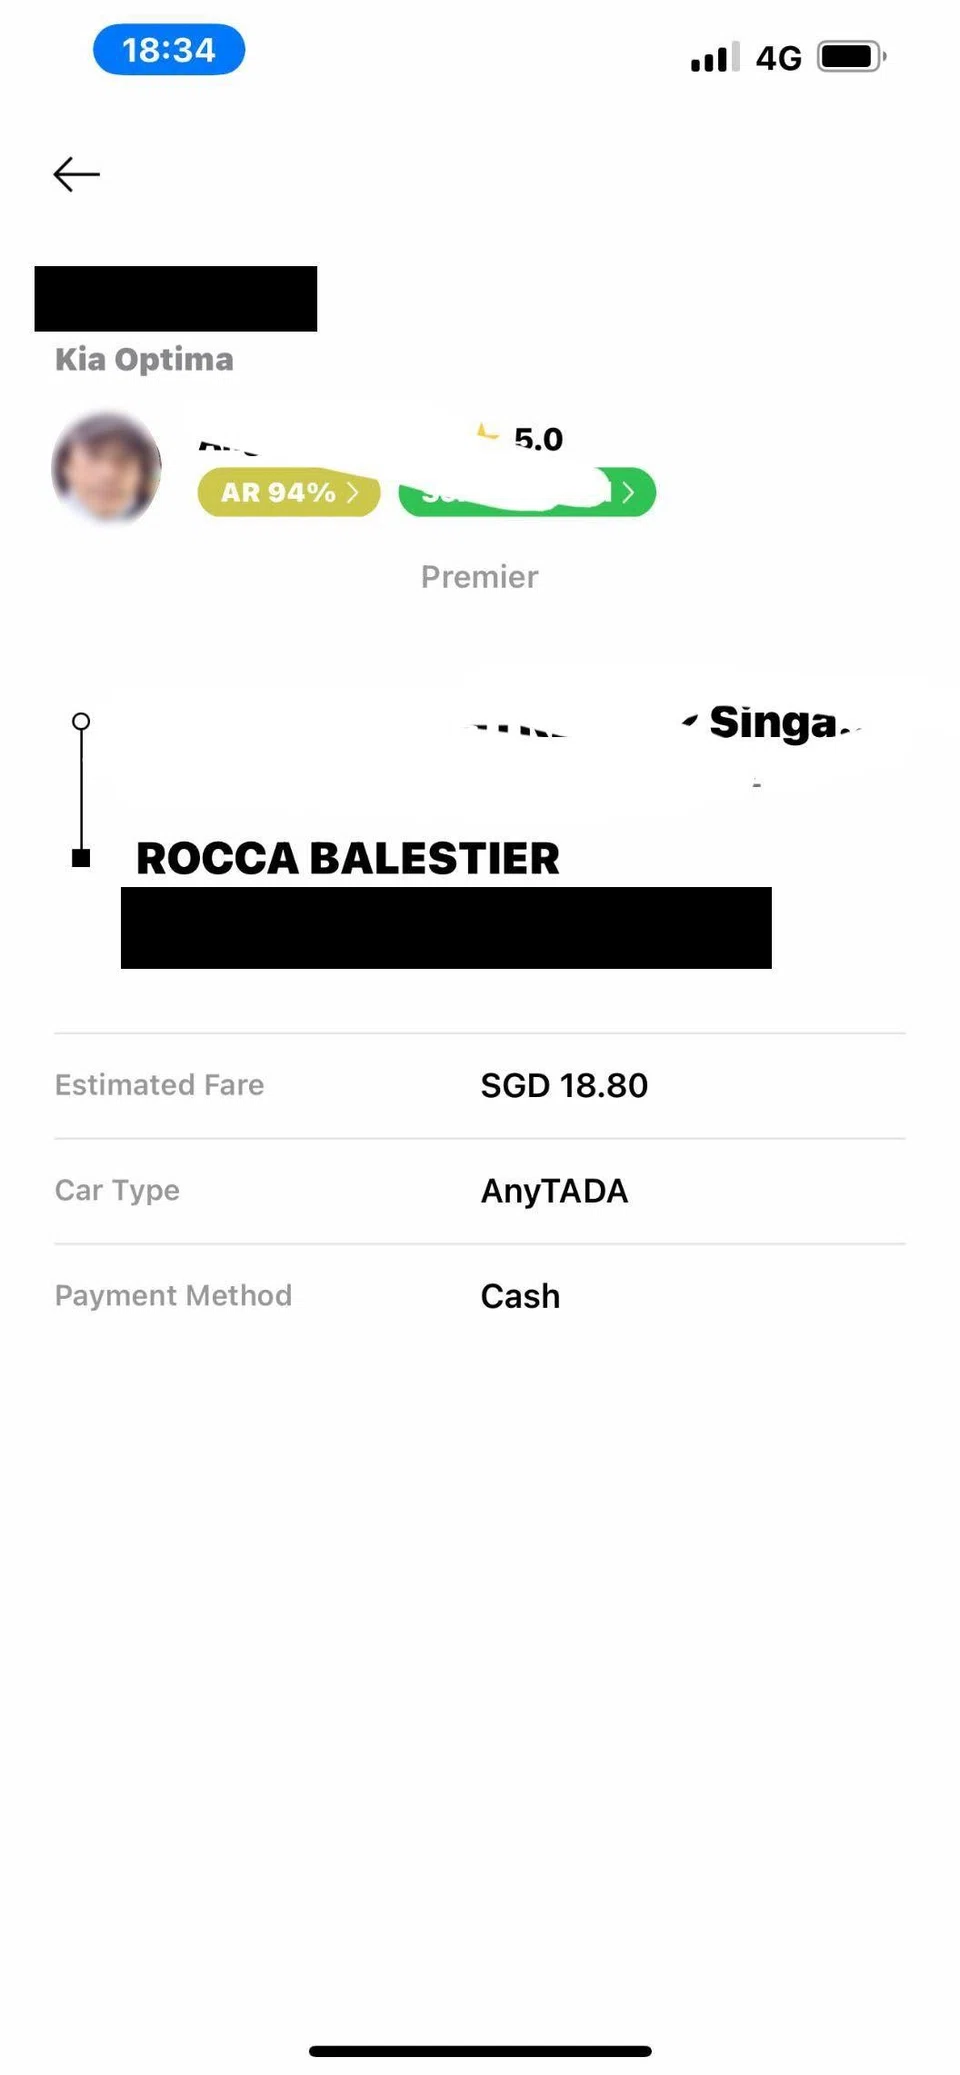This screenshot has width=960, height=2075.
Task: Select the pickup circle marker icon
Action: click(81, 721)
